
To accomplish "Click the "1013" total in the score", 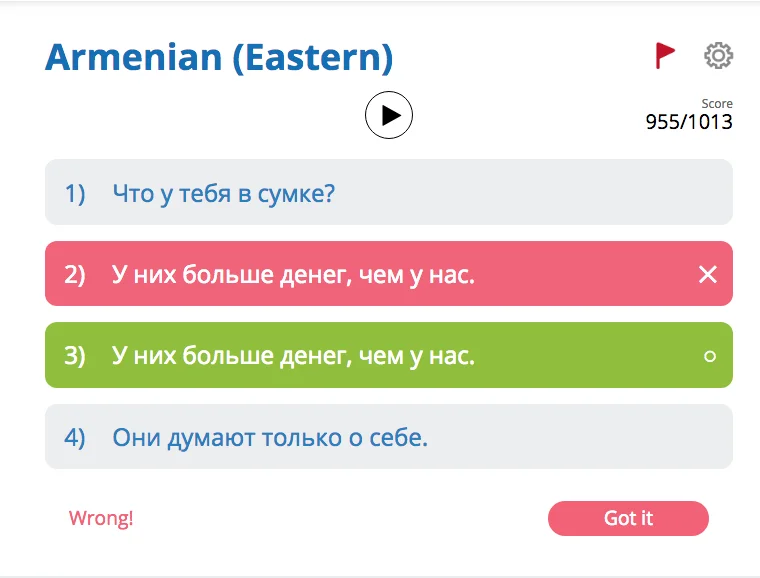I will click(712, 122).
